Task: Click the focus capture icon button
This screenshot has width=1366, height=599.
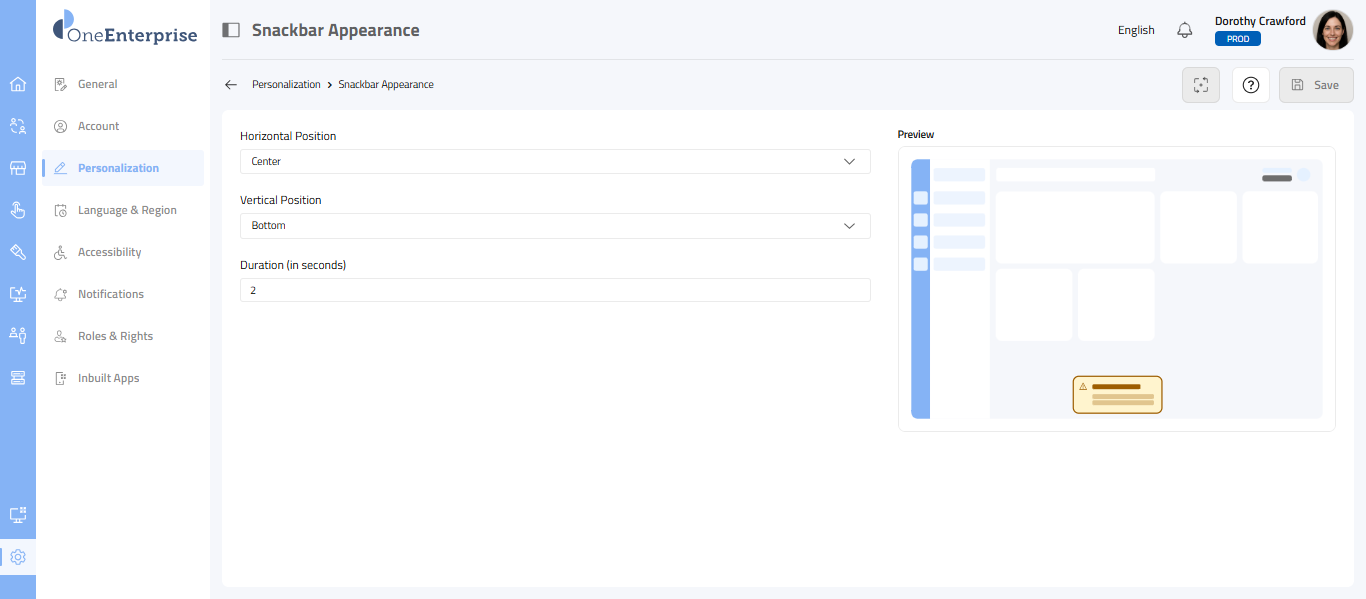Action: click(x=1201, y=85)
